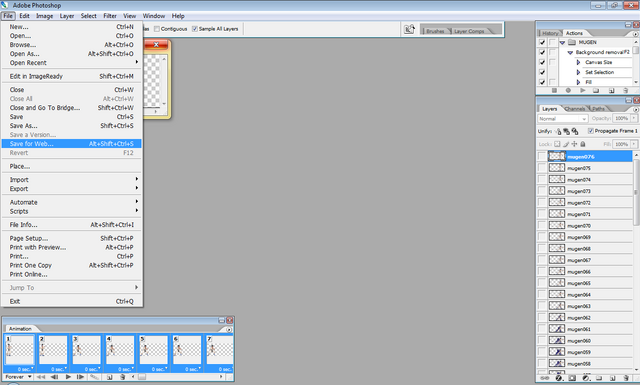Click the Unify layer style icon
Image resolution: width=640 pixels, height=385 pixels.
tap(575, 131)
